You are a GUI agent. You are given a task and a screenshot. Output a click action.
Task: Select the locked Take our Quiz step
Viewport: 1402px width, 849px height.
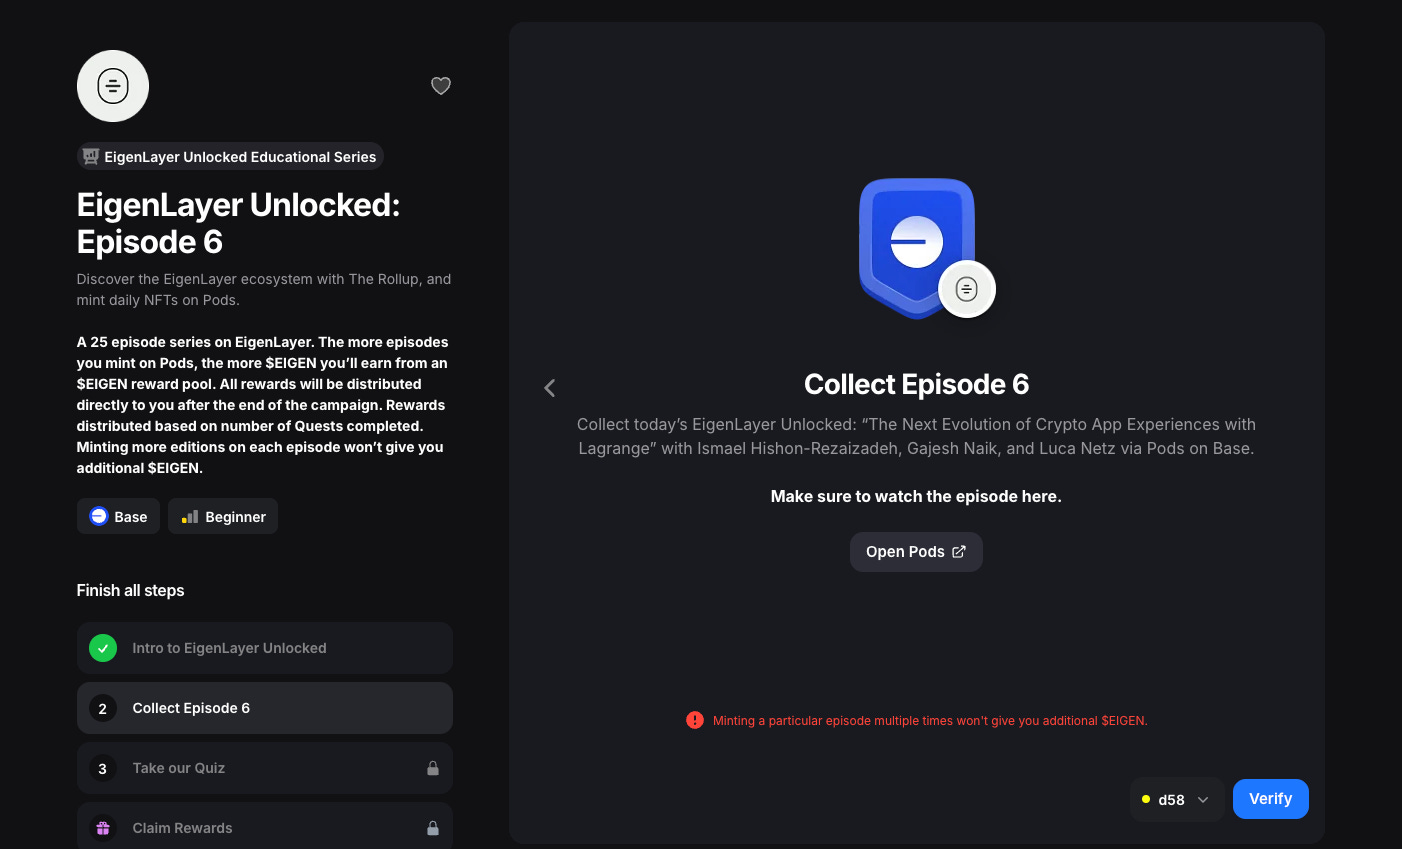[x=265, y=768]
